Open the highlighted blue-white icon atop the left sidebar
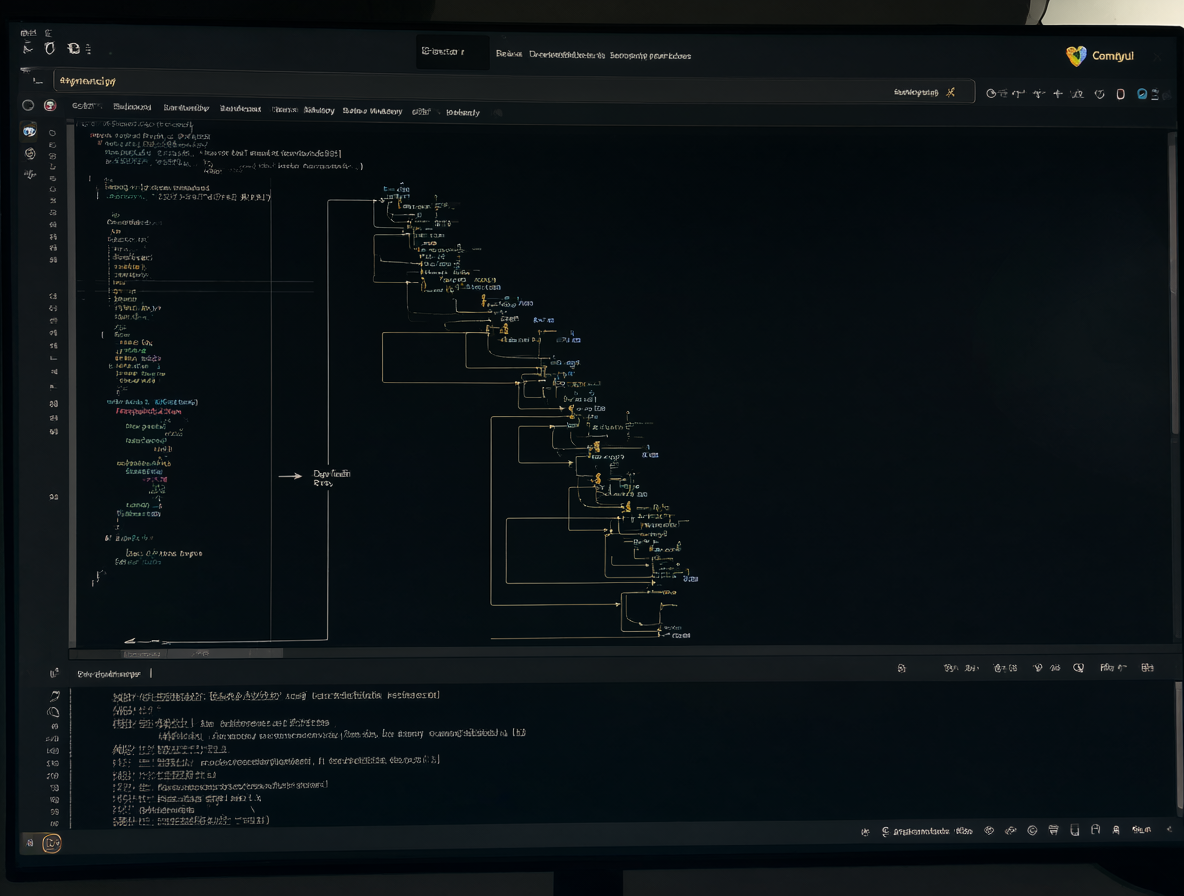Image resolution: width=1184 pixels, height=896 pixels. click(29, 131)
